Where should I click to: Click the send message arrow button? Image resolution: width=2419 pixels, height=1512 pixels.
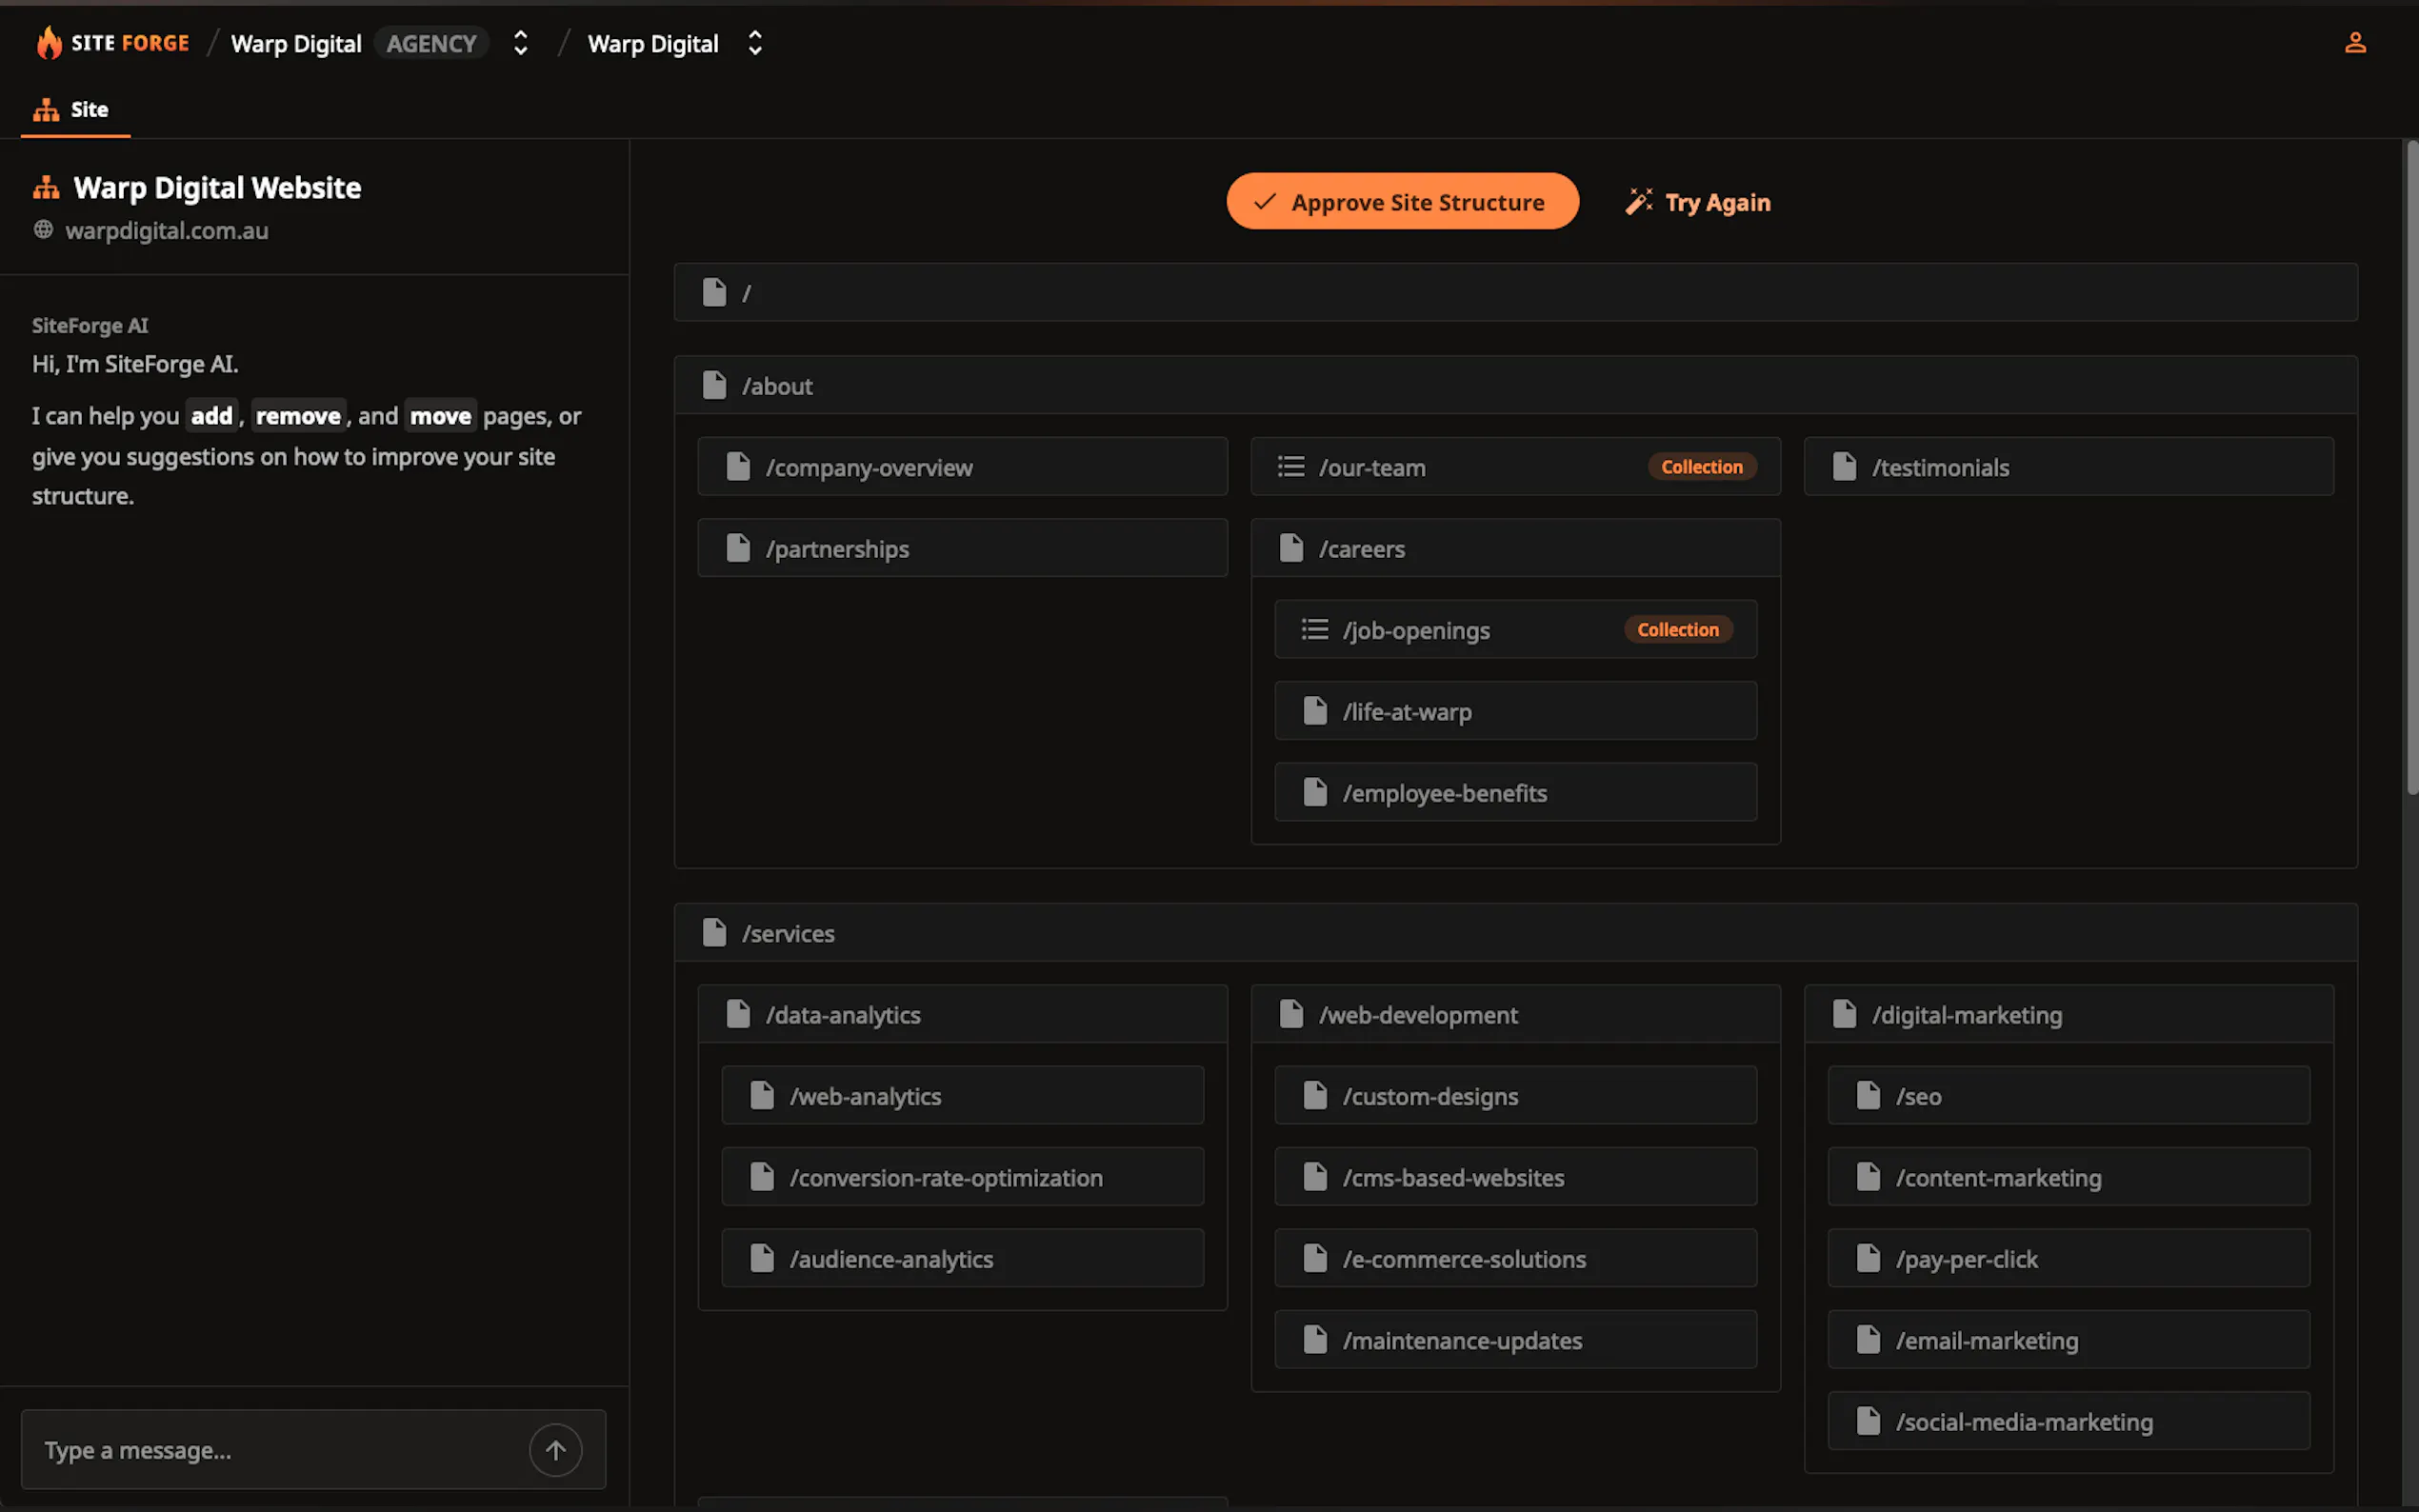pos(555,1450)
